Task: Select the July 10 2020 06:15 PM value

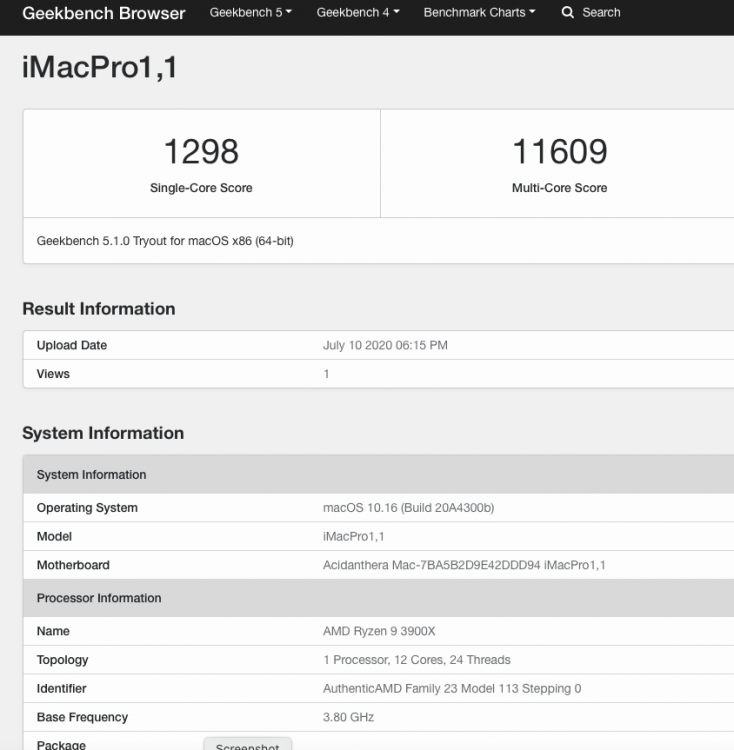Action: coord(385,345)
